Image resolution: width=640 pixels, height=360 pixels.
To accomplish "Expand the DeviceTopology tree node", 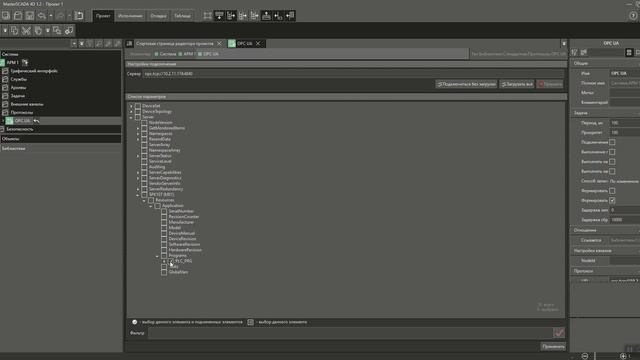I will (131, 111).
